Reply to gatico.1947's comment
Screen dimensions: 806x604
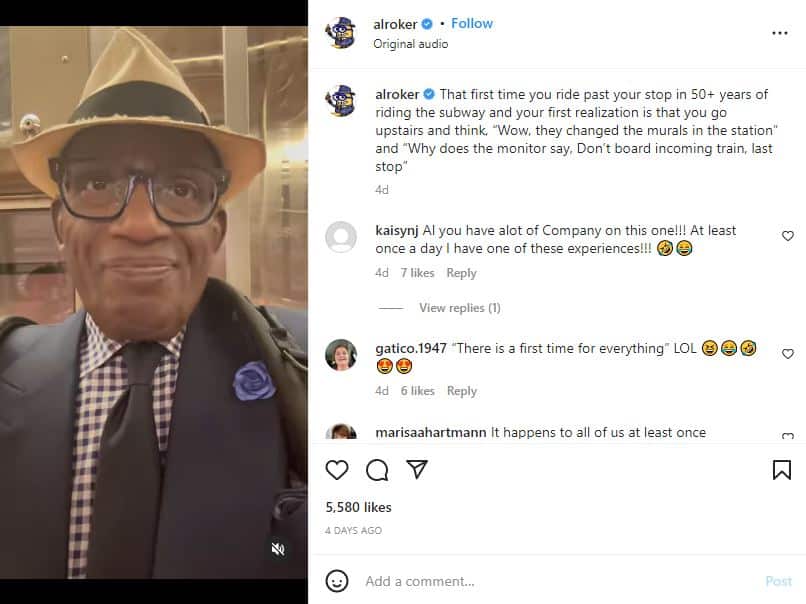[x=461, y=390]
